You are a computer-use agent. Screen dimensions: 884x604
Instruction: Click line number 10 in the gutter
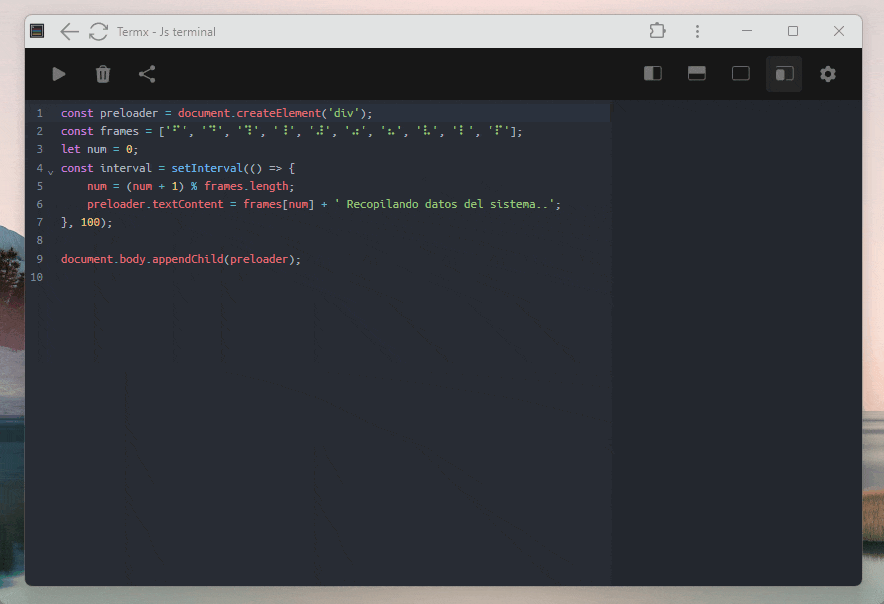click(x=37, y=277)
